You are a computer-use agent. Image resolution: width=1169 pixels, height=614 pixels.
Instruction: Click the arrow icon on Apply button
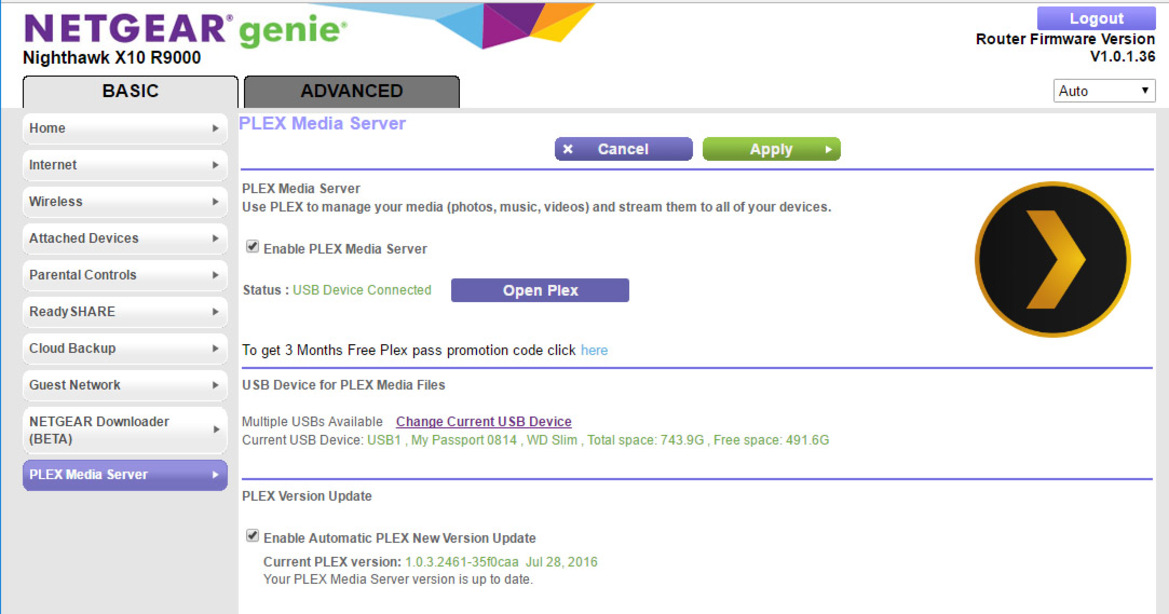[828, 149]
